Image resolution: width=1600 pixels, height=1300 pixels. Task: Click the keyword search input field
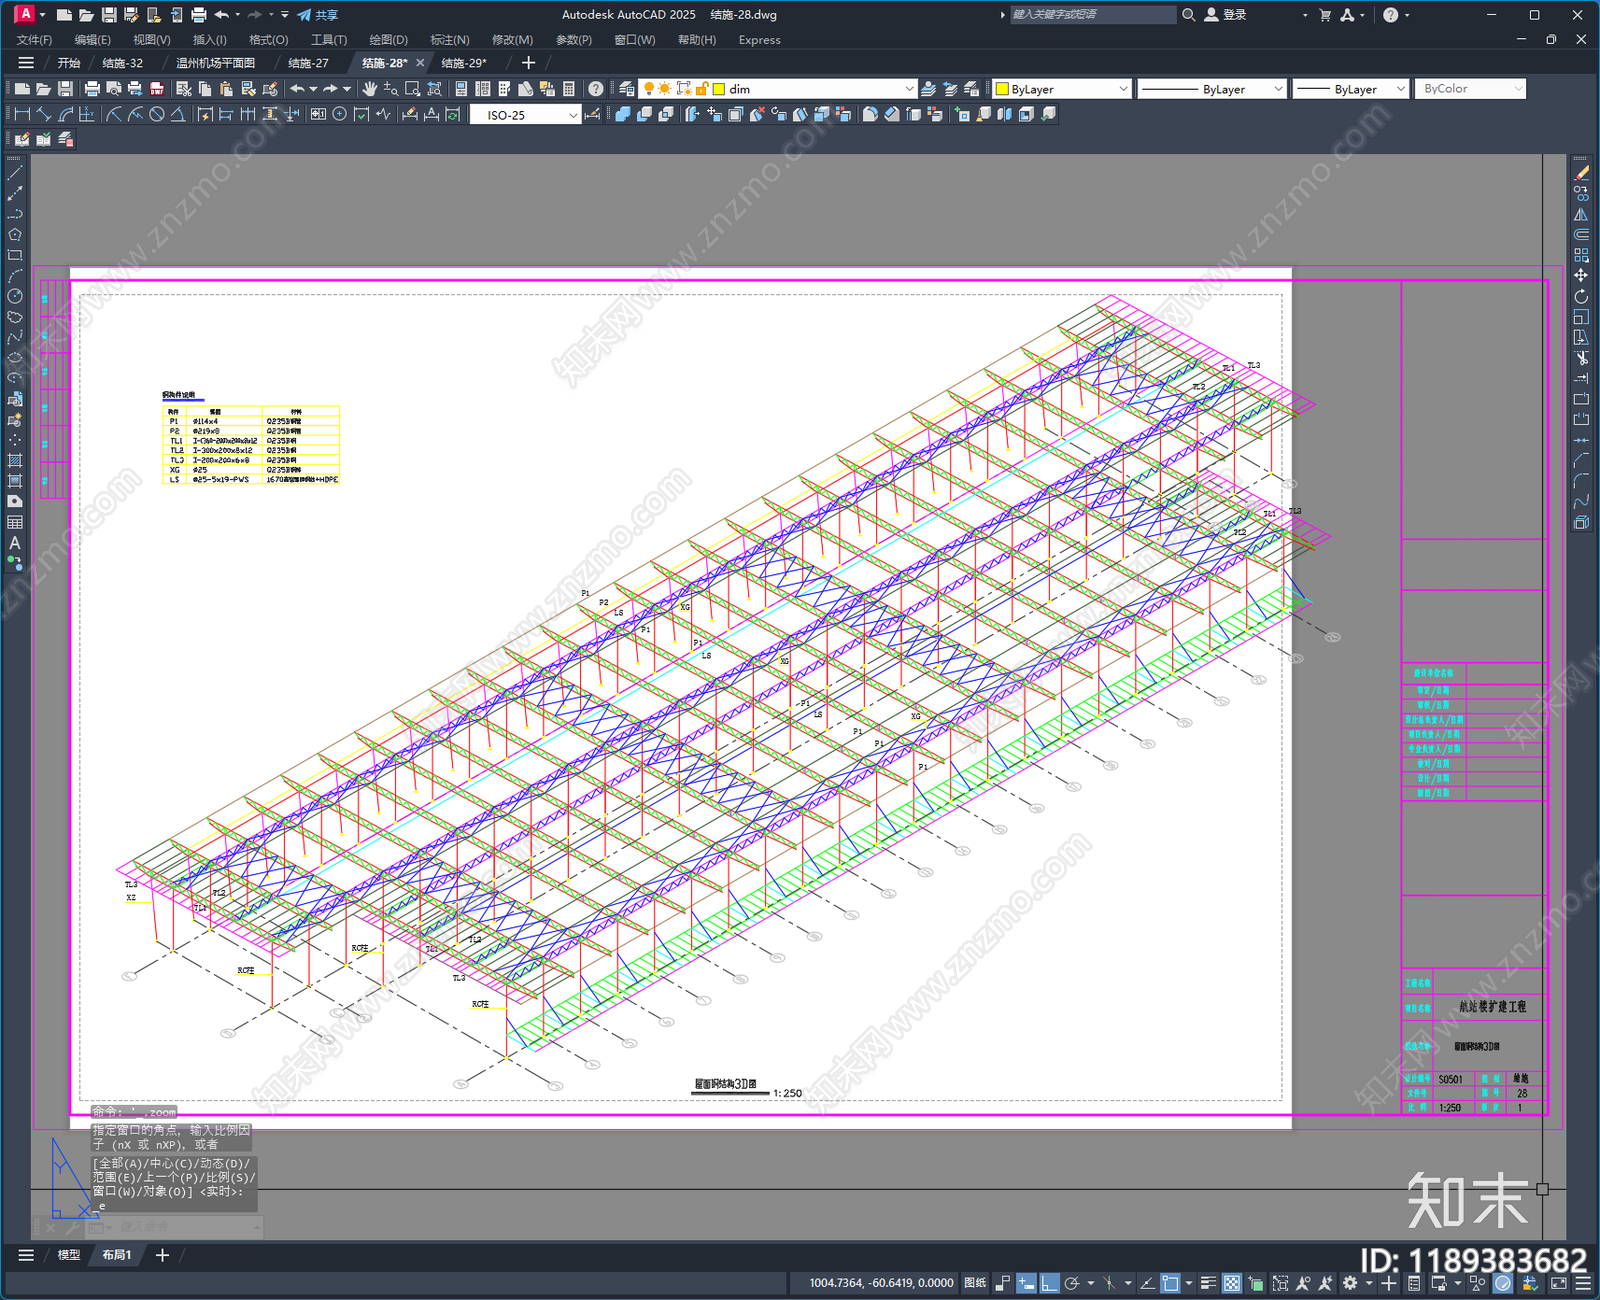(x=1092, y=15)
